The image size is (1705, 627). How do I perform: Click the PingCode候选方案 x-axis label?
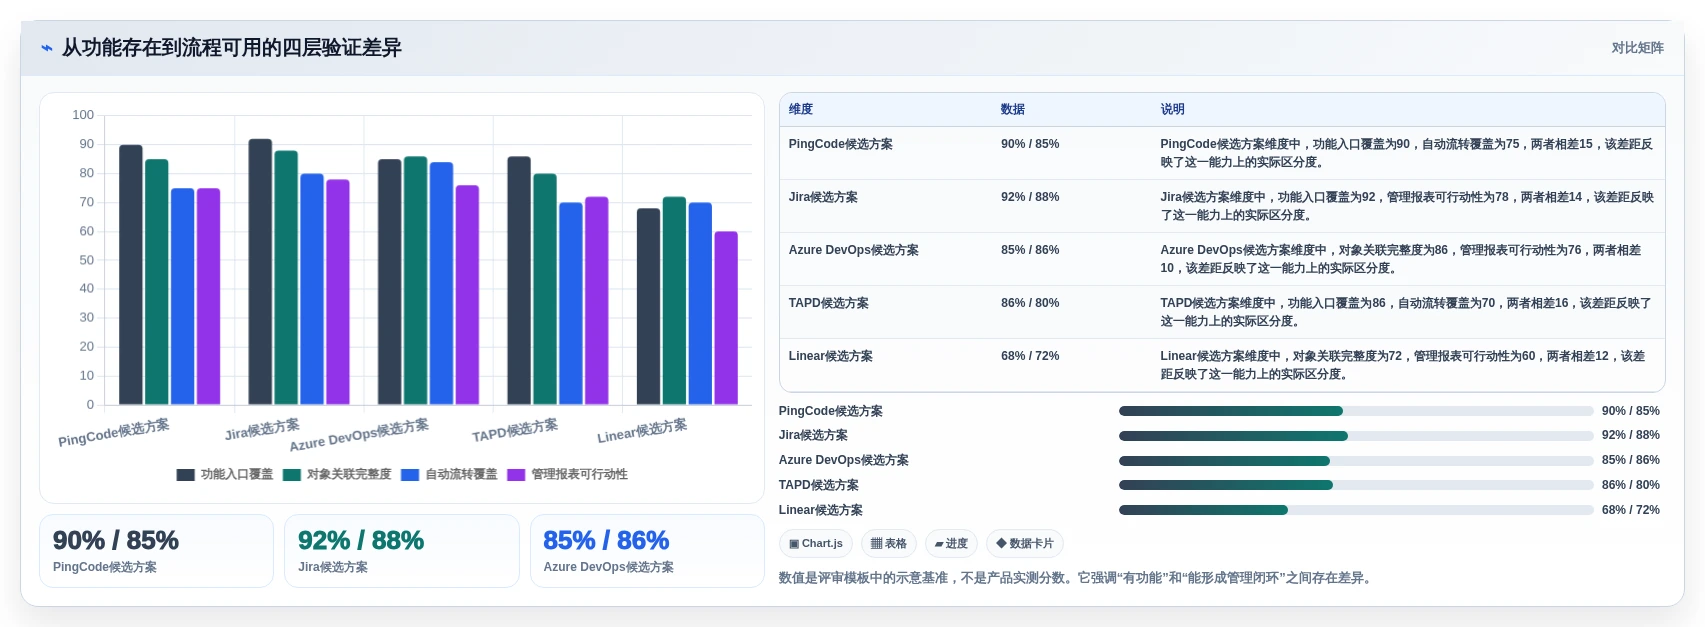click(114, 433)
